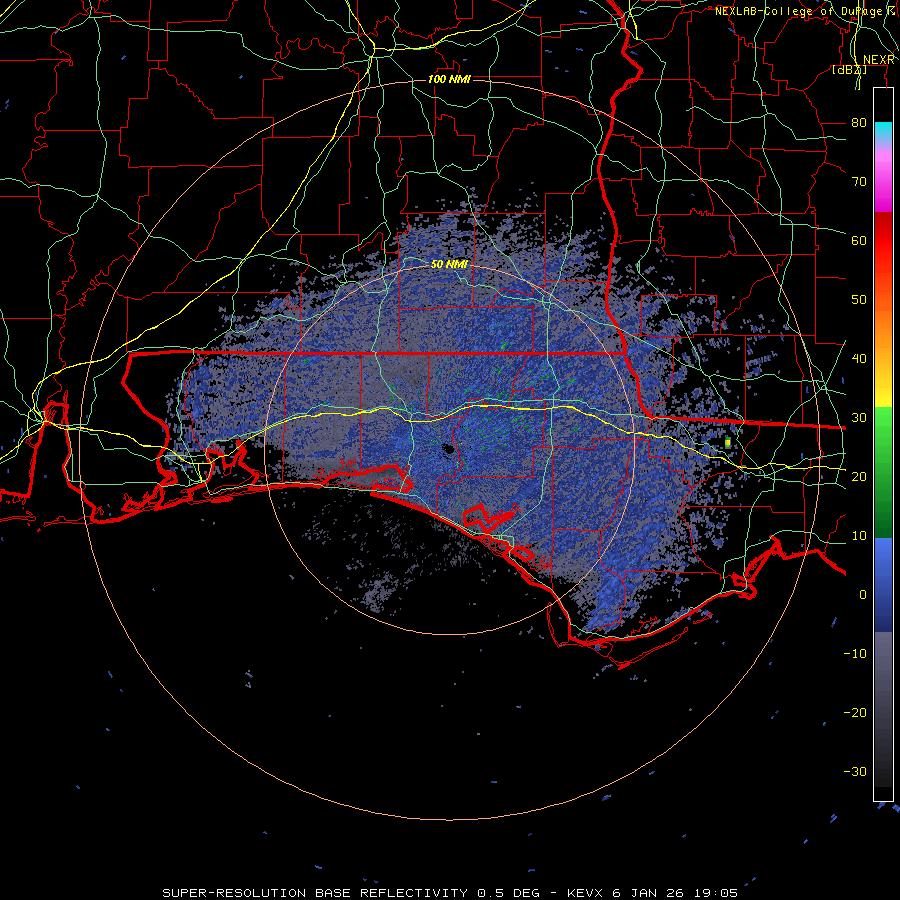Click the black radar site dot at center
900x900 pixels.
click(x=448, y=449)
